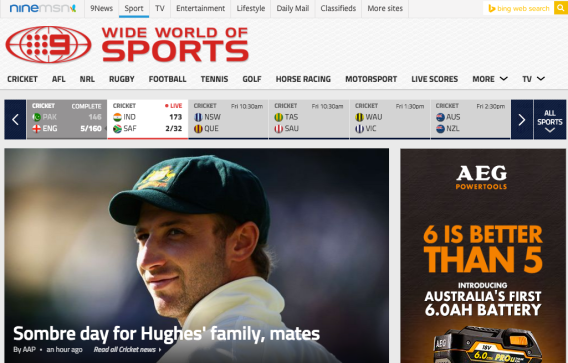Go to the TENNIS section
This screenshot has height=363, width=568.
(x=214, y=79)
